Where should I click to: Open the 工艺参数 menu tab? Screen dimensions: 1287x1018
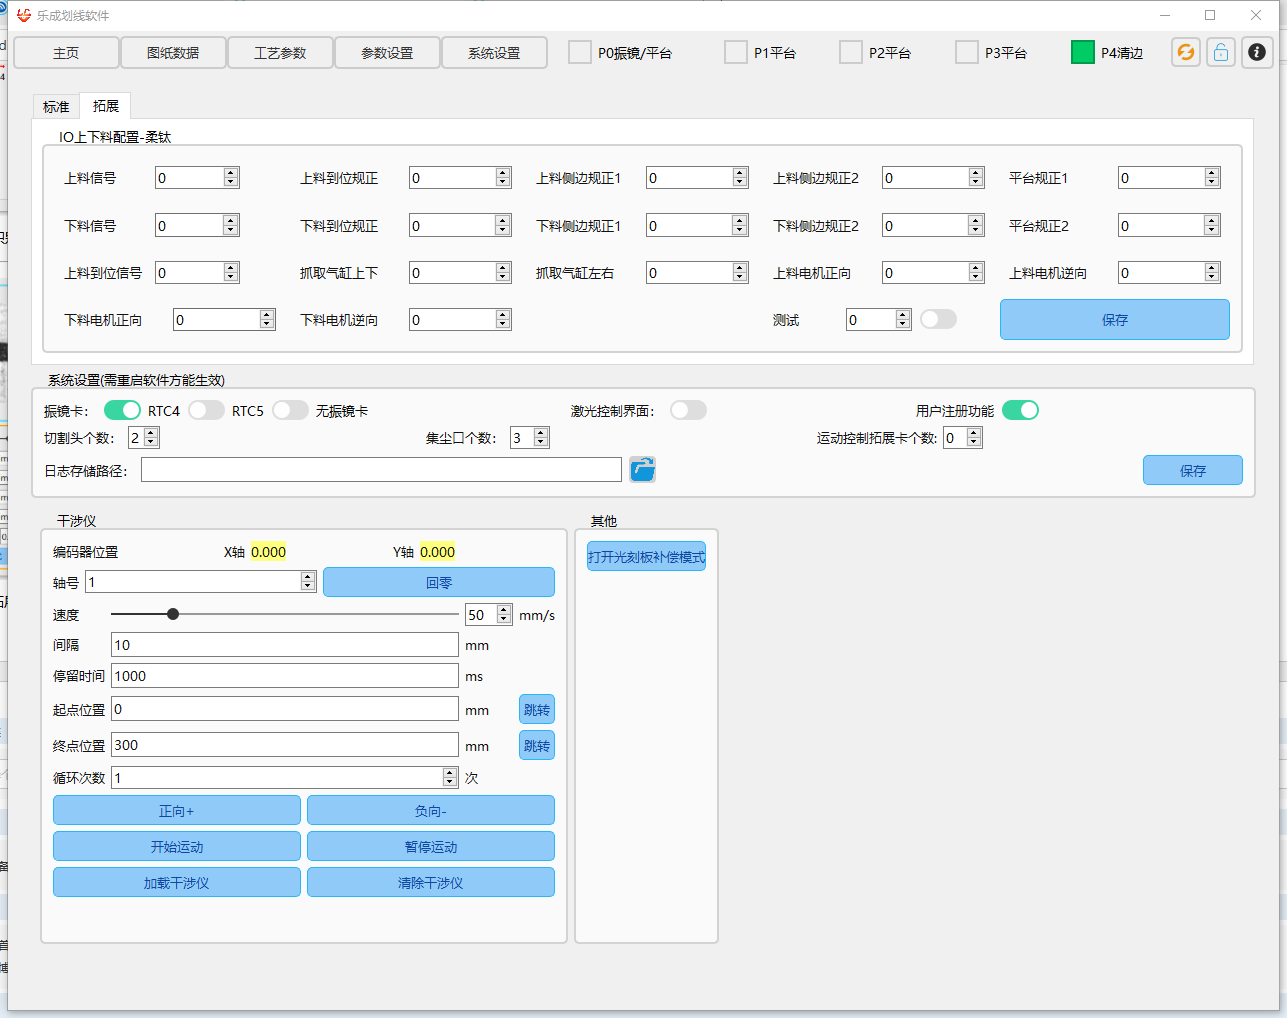tap(280, 53)
